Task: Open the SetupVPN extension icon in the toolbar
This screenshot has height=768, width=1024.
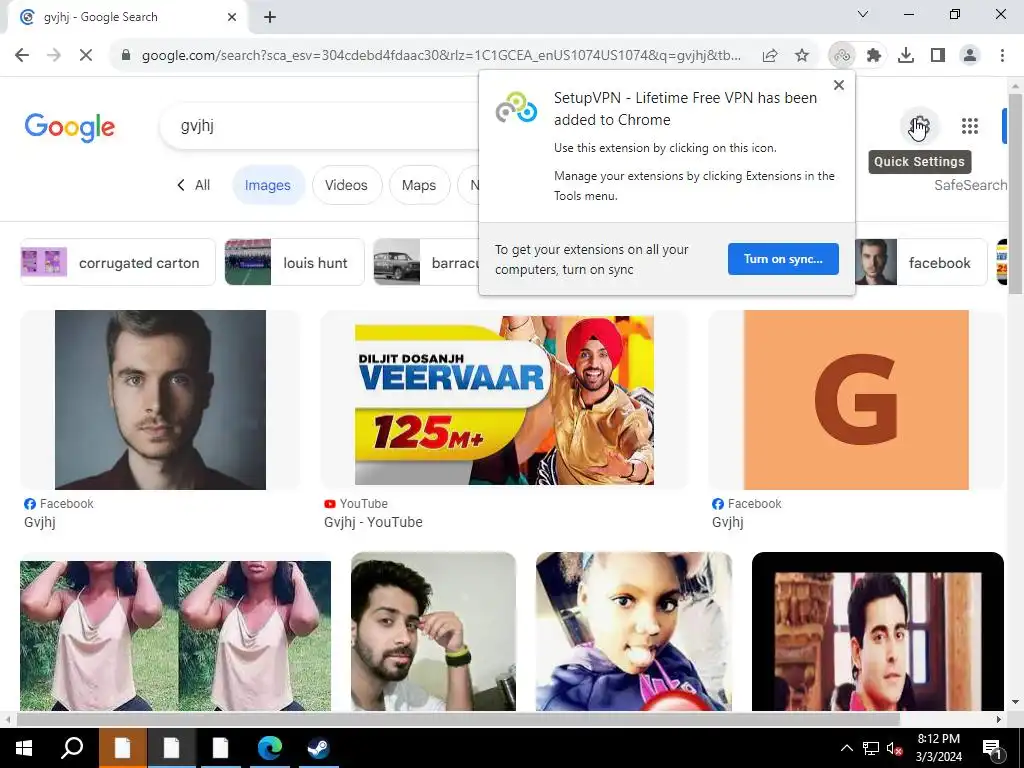Action: (842, 56)
